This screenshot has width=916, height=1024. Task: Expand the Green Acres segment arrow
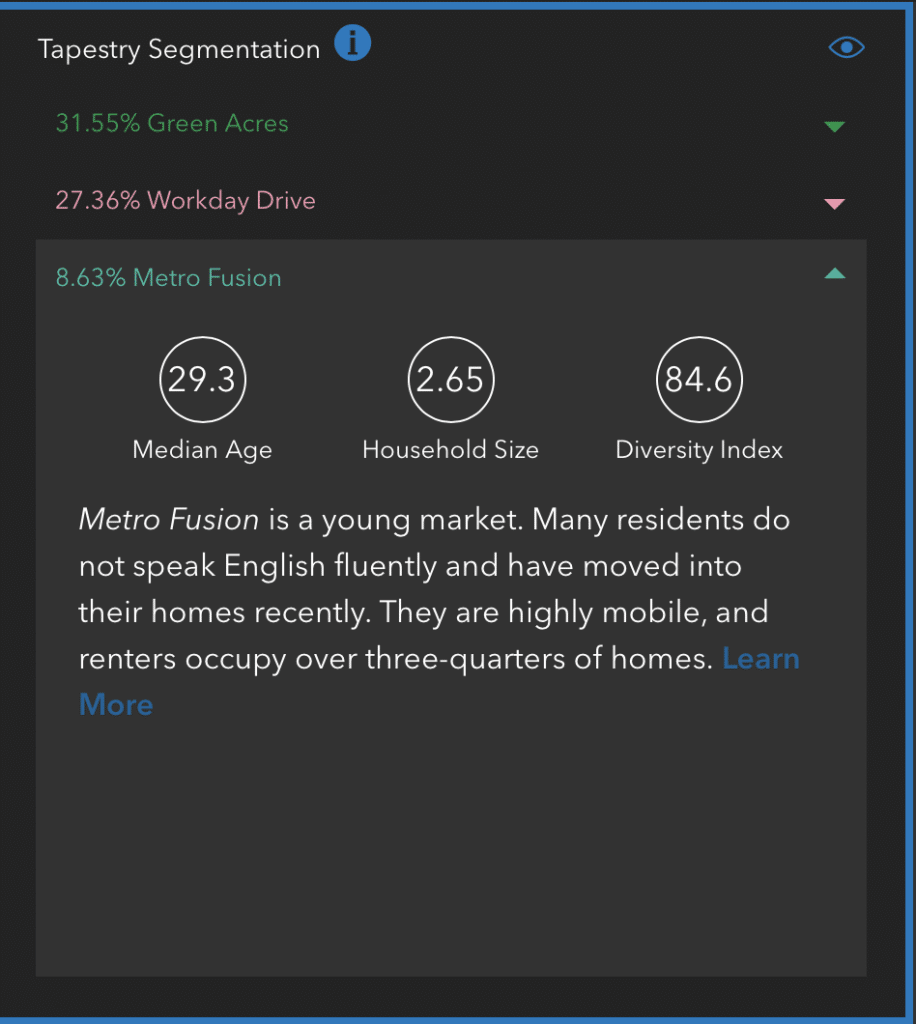[834, 126]
